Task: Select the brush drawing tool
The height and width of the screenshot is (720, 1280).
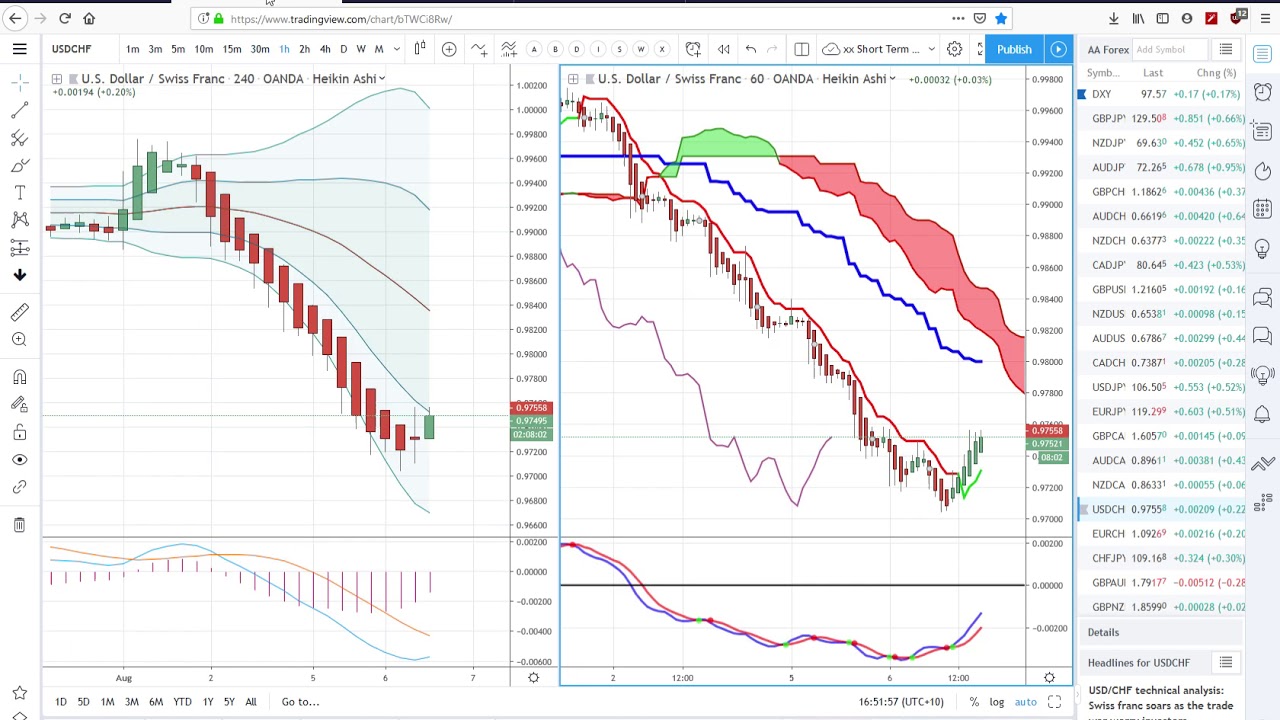Action: tap(19, 165)
